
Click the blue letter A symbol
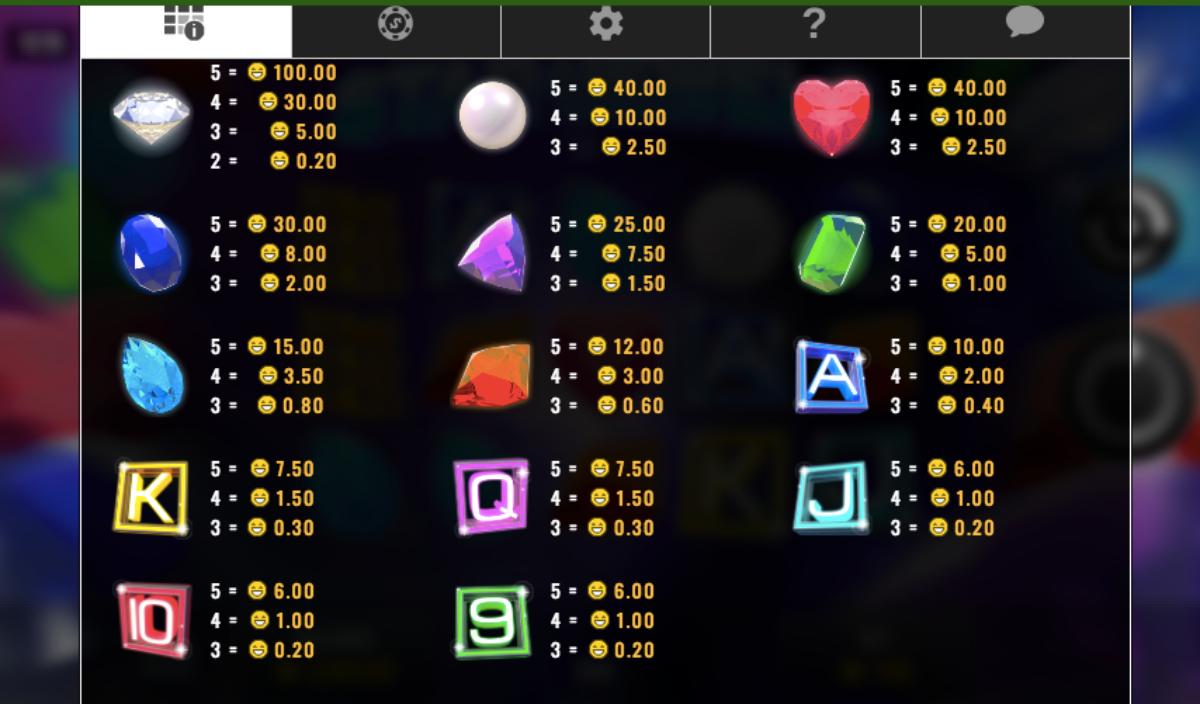click(832, 375)
